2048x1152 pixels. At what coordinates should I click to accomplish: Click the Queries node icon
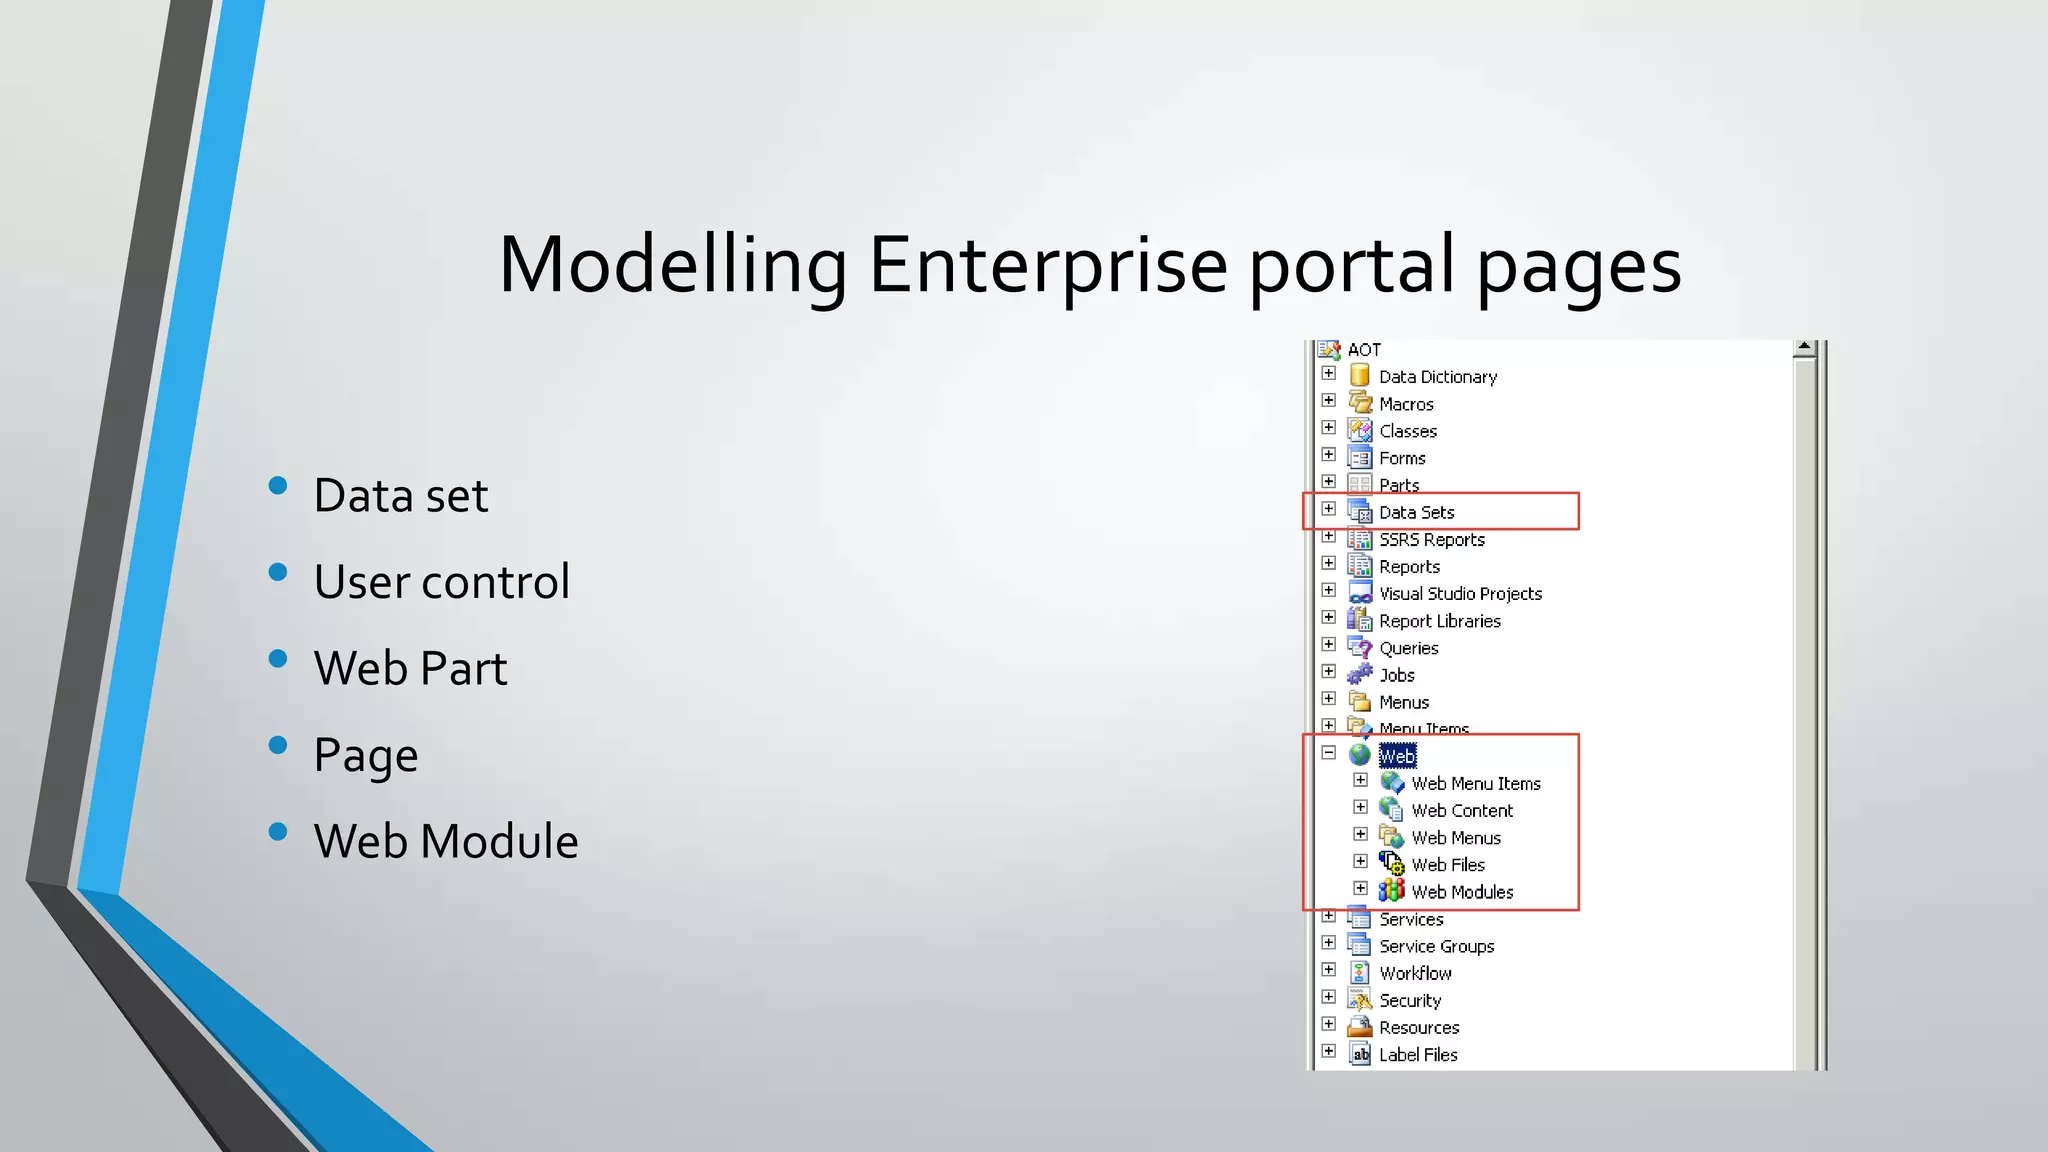coord(1360,647)
